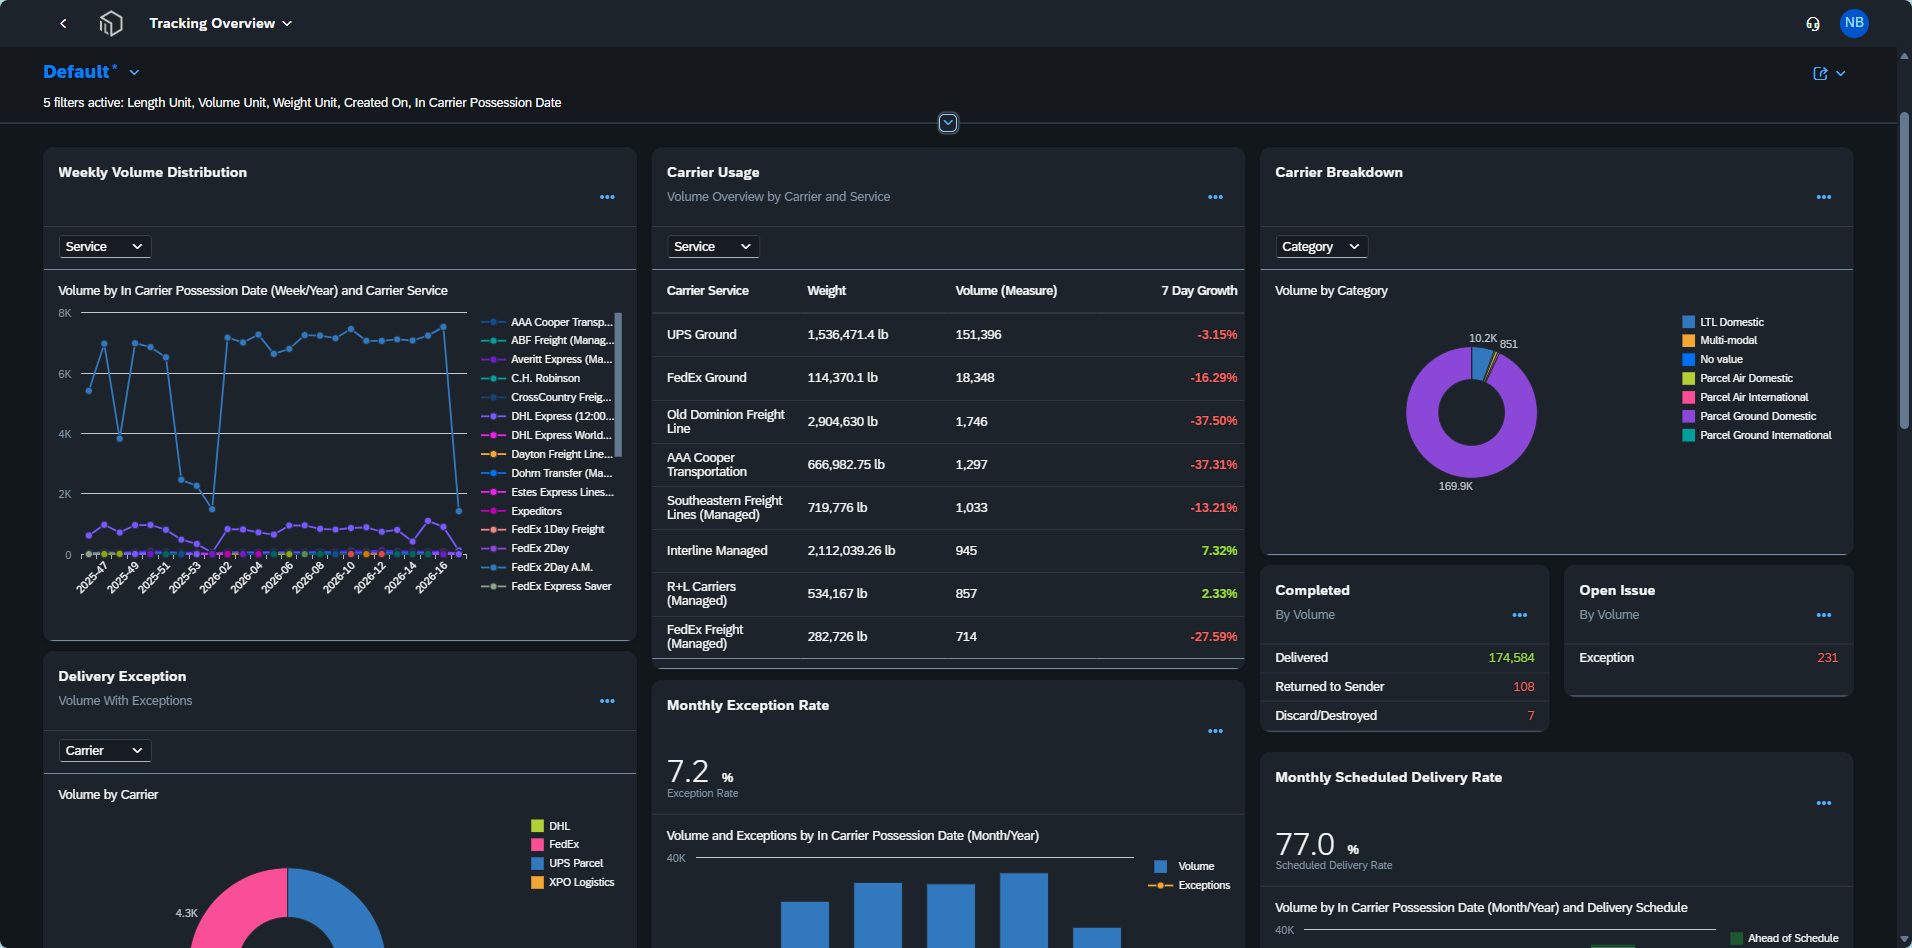Click the chart legend scrollbar
The height and width of the screenshot is (948, 1912).
click(x=618, y=385)
